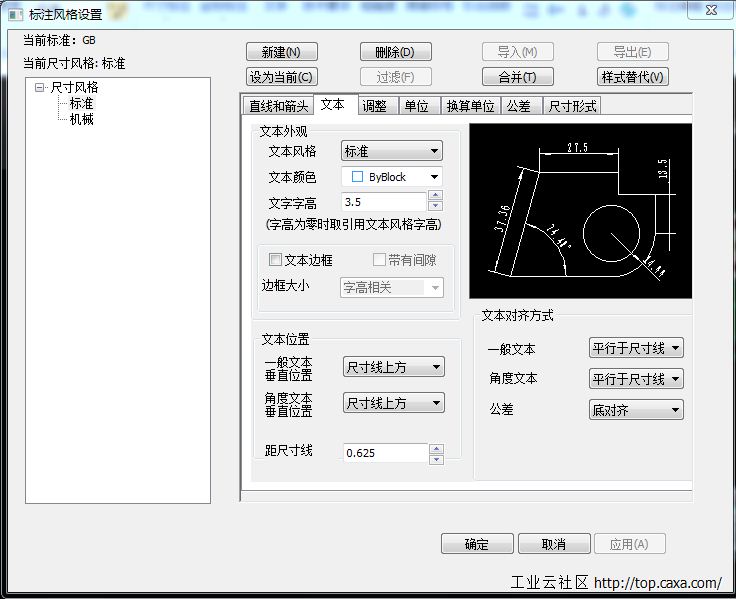Click the dialog title bar app icon

[15, 14]
